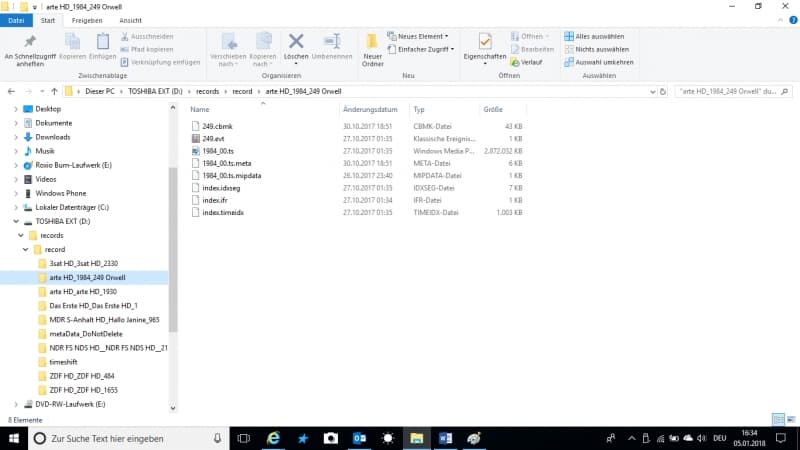Select file 249.evt
The image size is (800, 450).
click(x=213, y=138)
